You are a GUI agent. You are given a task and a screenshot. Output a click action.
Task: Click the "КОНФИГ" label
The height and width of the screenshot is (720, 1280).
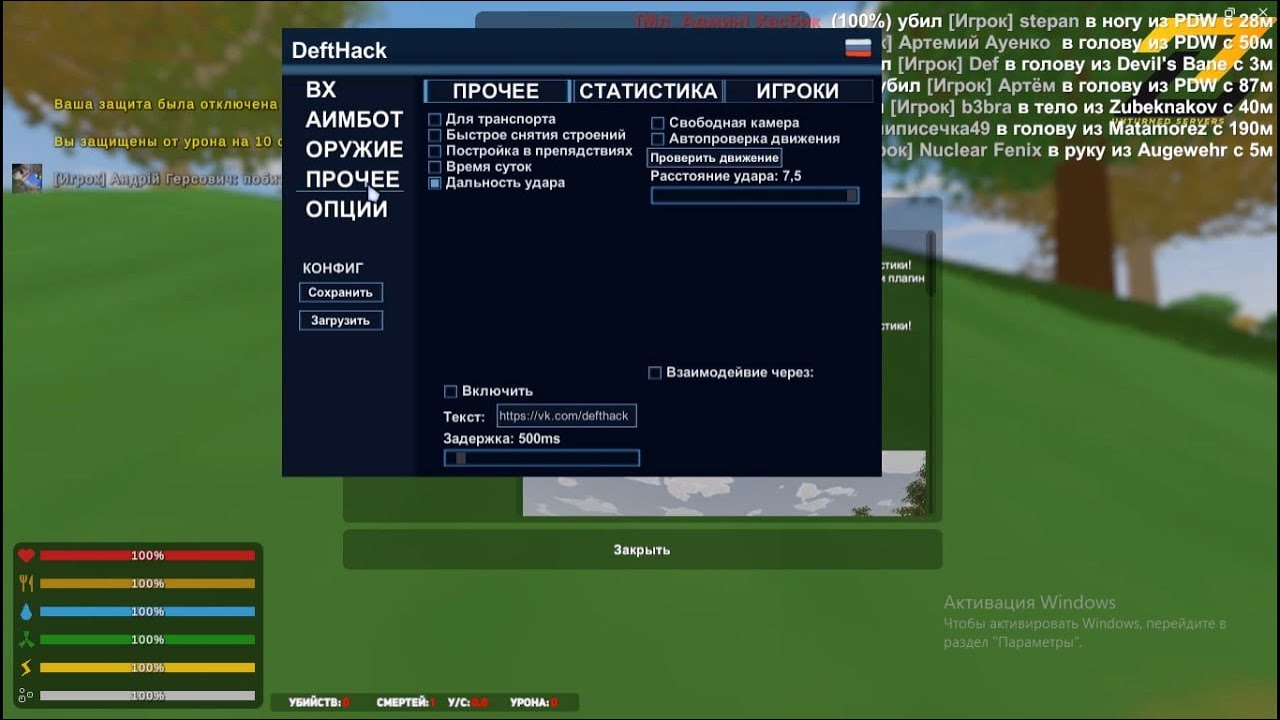tap(333, 268)
